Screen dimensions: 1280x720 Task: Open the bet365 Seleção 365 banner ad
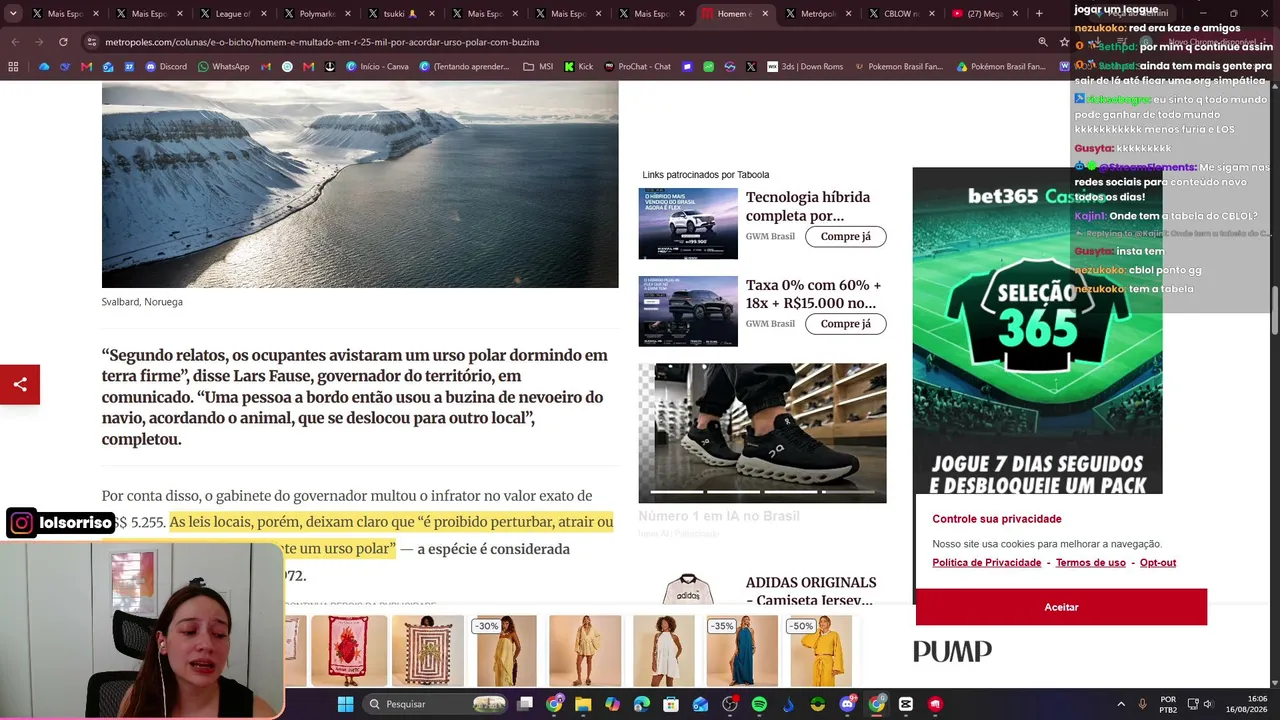1037,330
